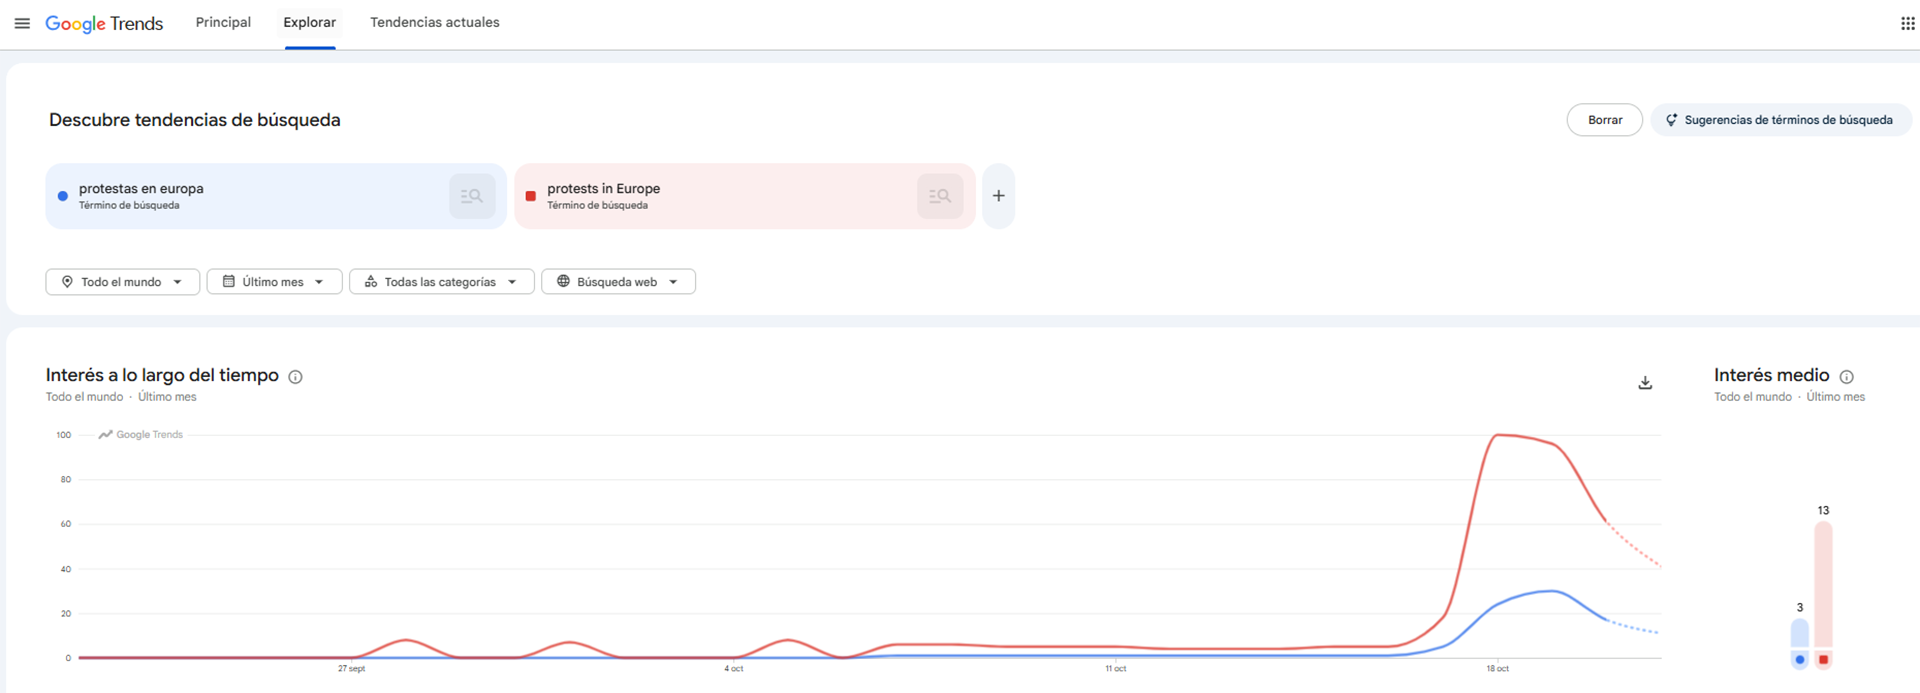The image size is (1920, 693).
Task: Open Sugerencias de términos de búsqueda
Action: (1781, 120)
